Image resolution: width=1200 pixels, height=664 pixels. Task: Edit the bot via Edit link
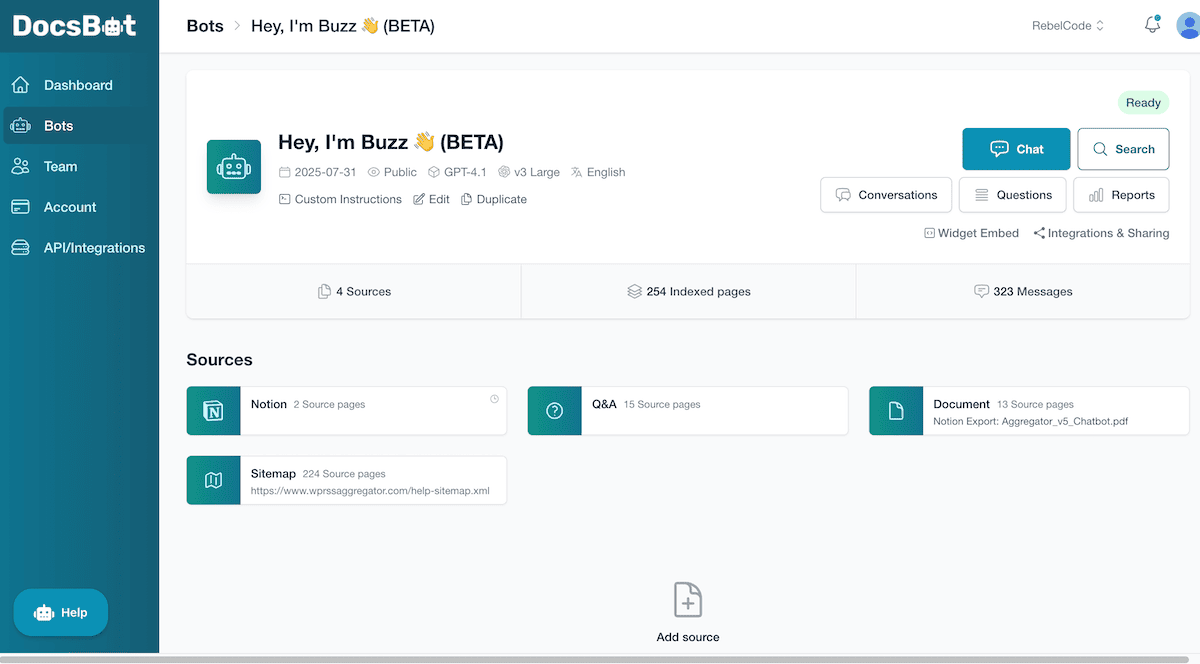431,199
